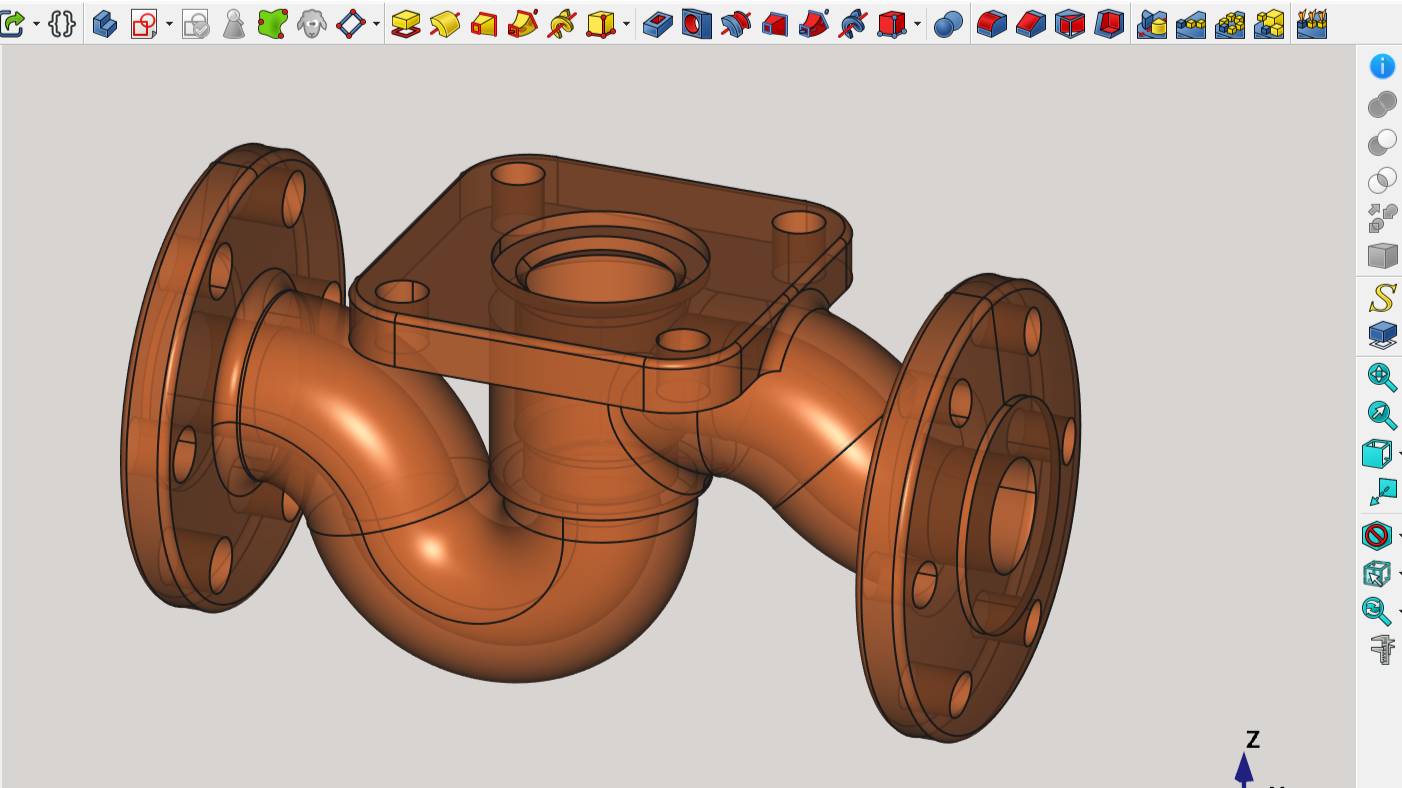Click the red prohibition circle icon
Viewport: 1402px width, 788px height.
(1377, 535)
